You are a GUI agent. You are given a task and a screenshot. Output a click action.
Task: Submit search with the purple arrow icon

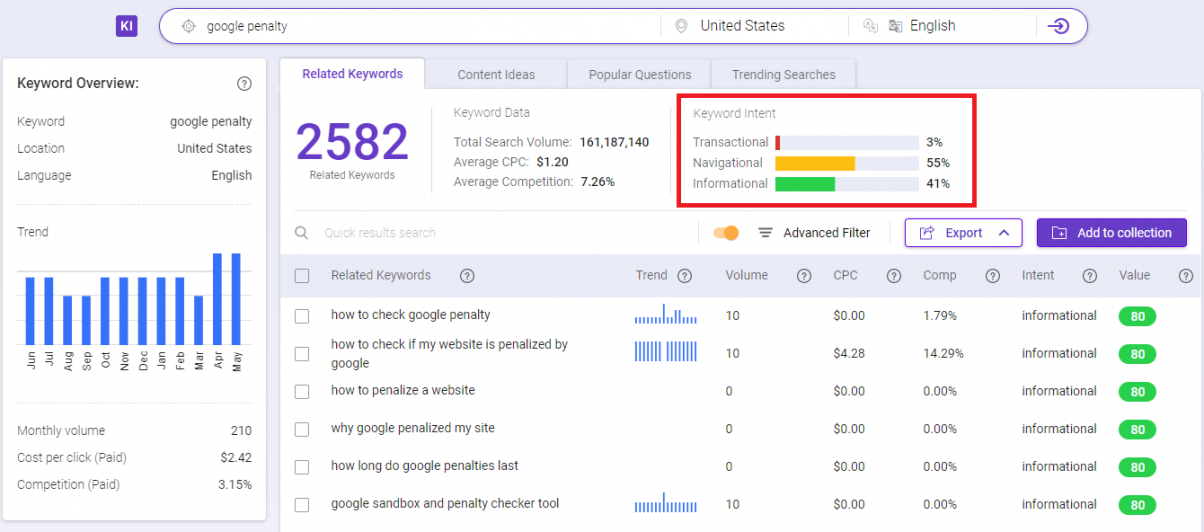1058,26
